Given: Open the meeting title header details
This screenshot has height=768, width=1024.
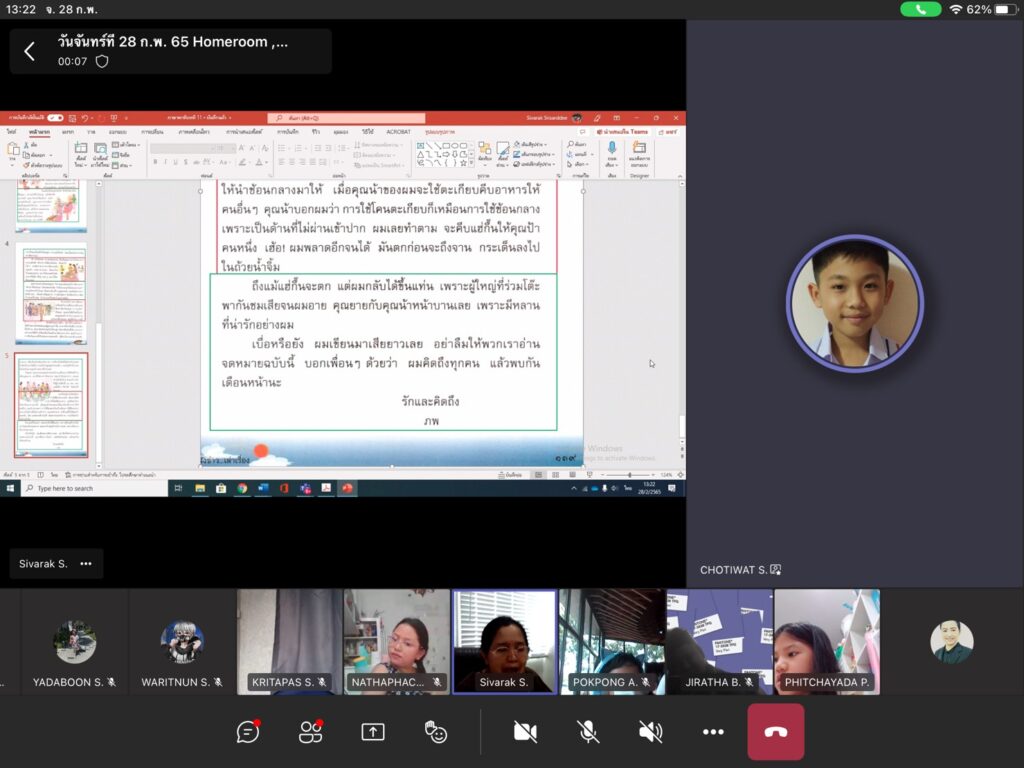Looking at the screenshot, I should pos(171,51).
